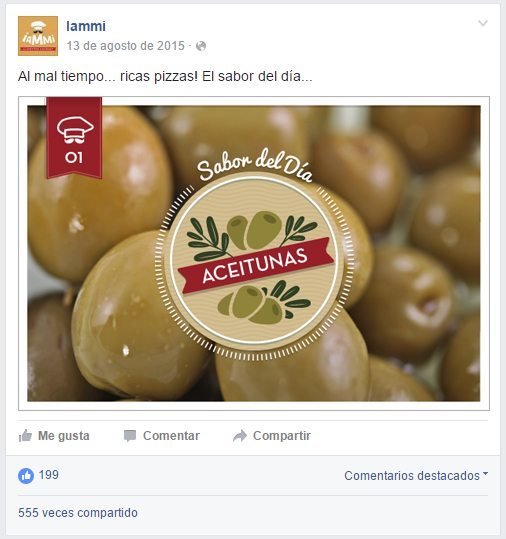
Task: Open the Iammi page profile picture
Action: pyautogui.click(x=38, y=36)
